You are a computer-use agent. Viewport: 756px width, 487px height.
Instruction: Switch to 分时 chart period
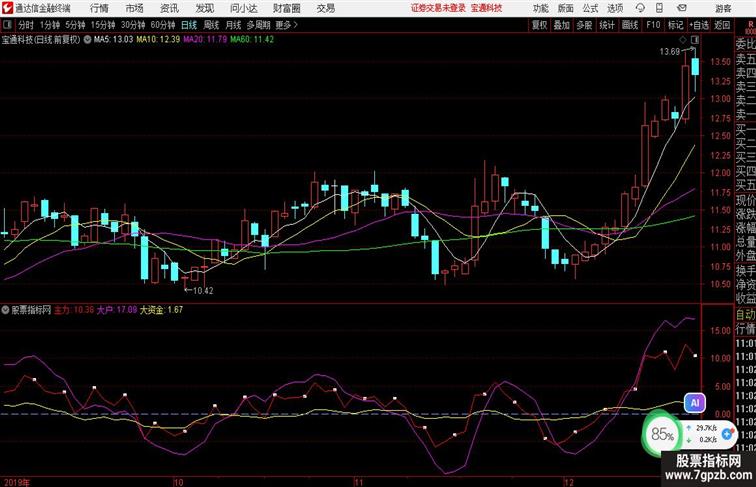tap(26, 25)
